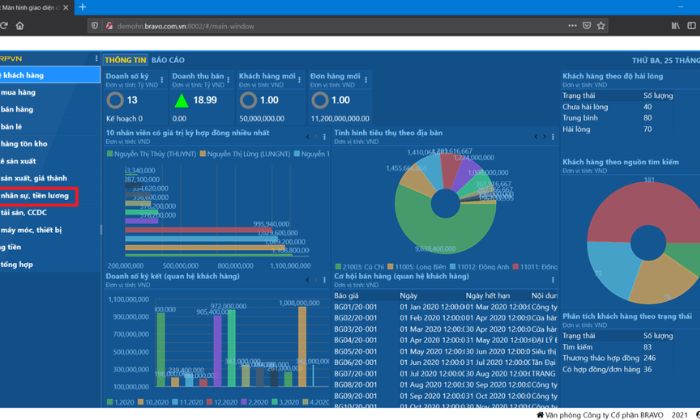Open options for Doanh số ký kết chart

click(325, 280)
